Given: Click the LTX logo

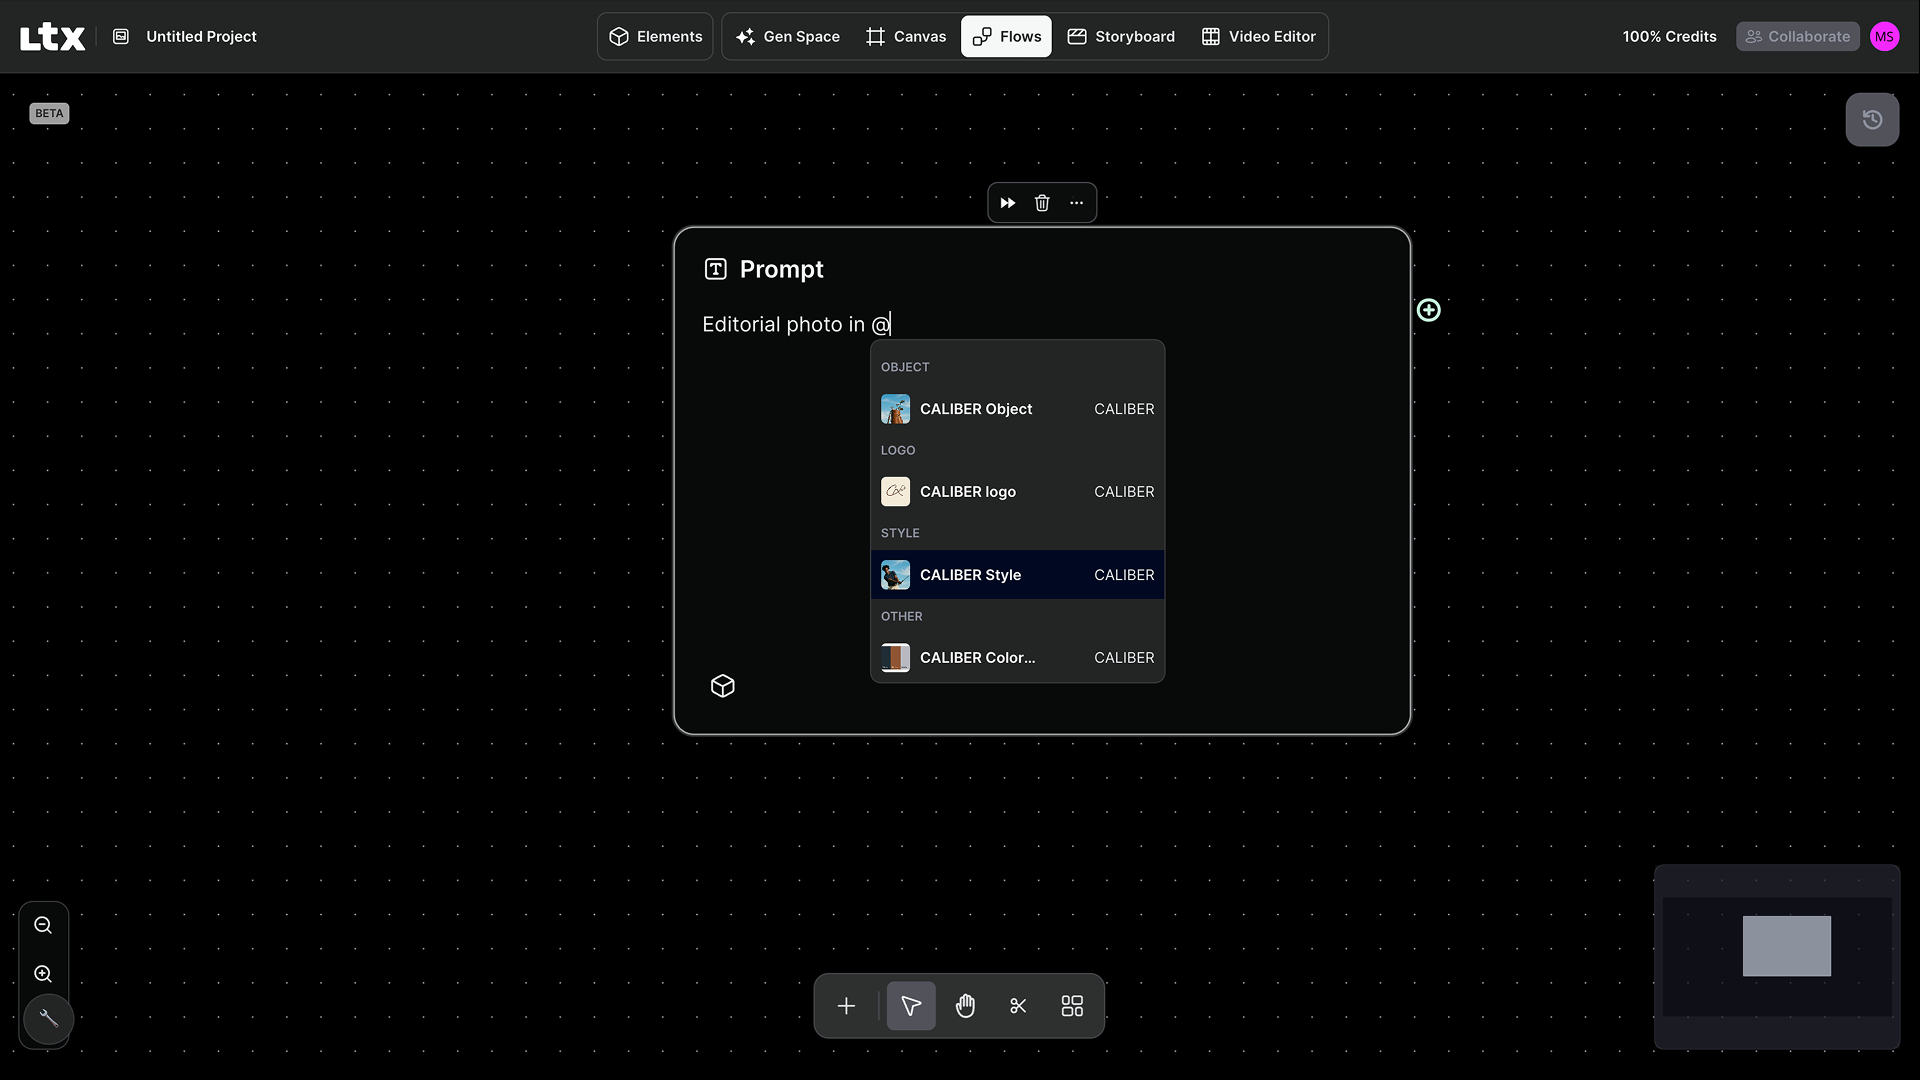Looking at the screenshot, I should [x=52, y=37].
